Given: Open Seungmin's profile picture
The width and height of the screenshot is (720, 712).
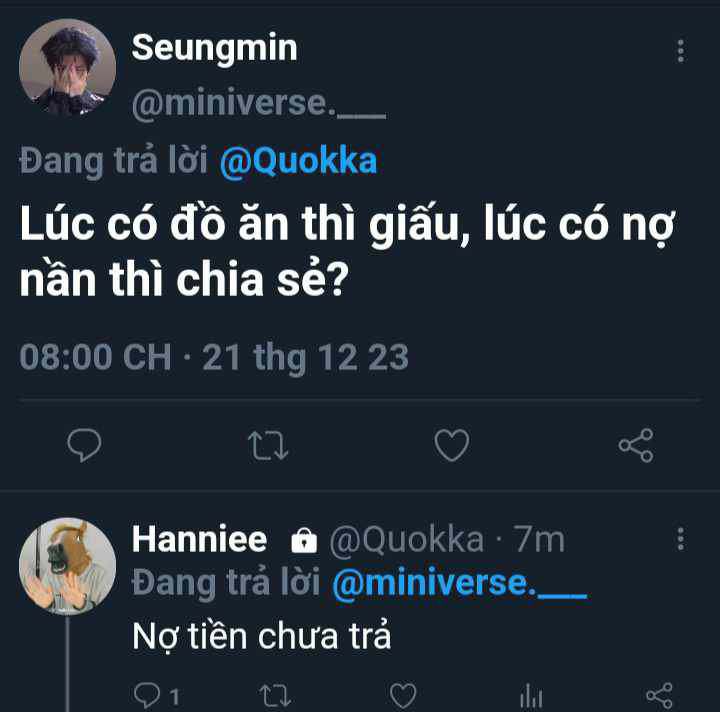Looking at the screenshot, I should pos(67,68).
